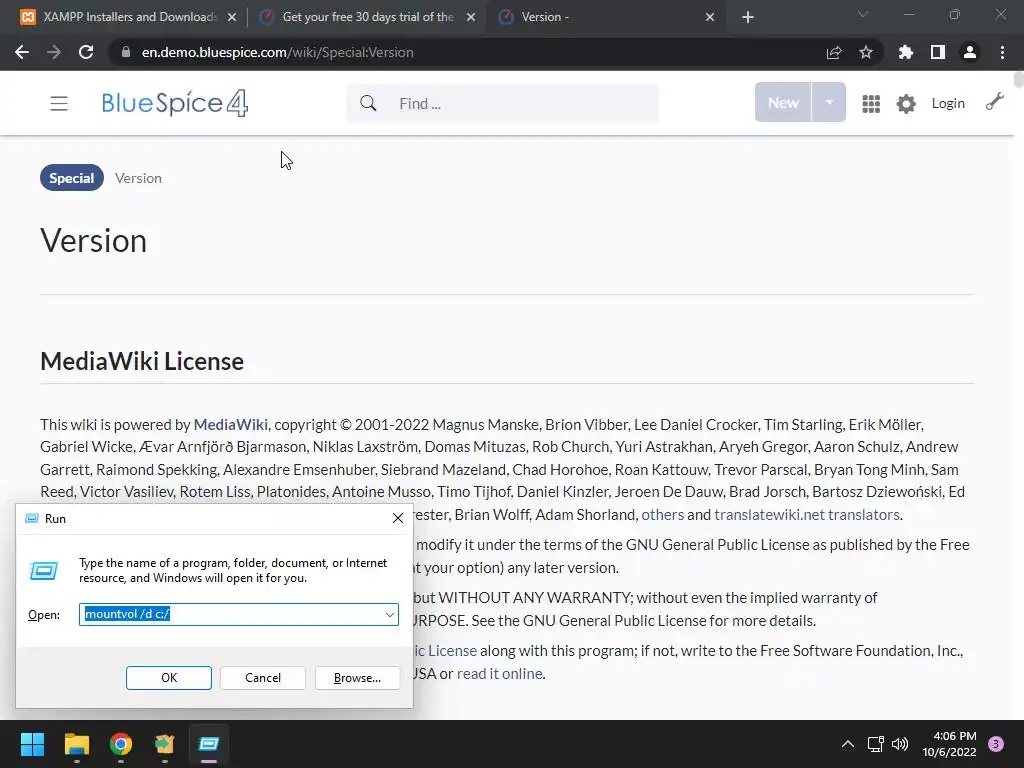Click the New page button
Screen dimensions: 1024x768
783,103
